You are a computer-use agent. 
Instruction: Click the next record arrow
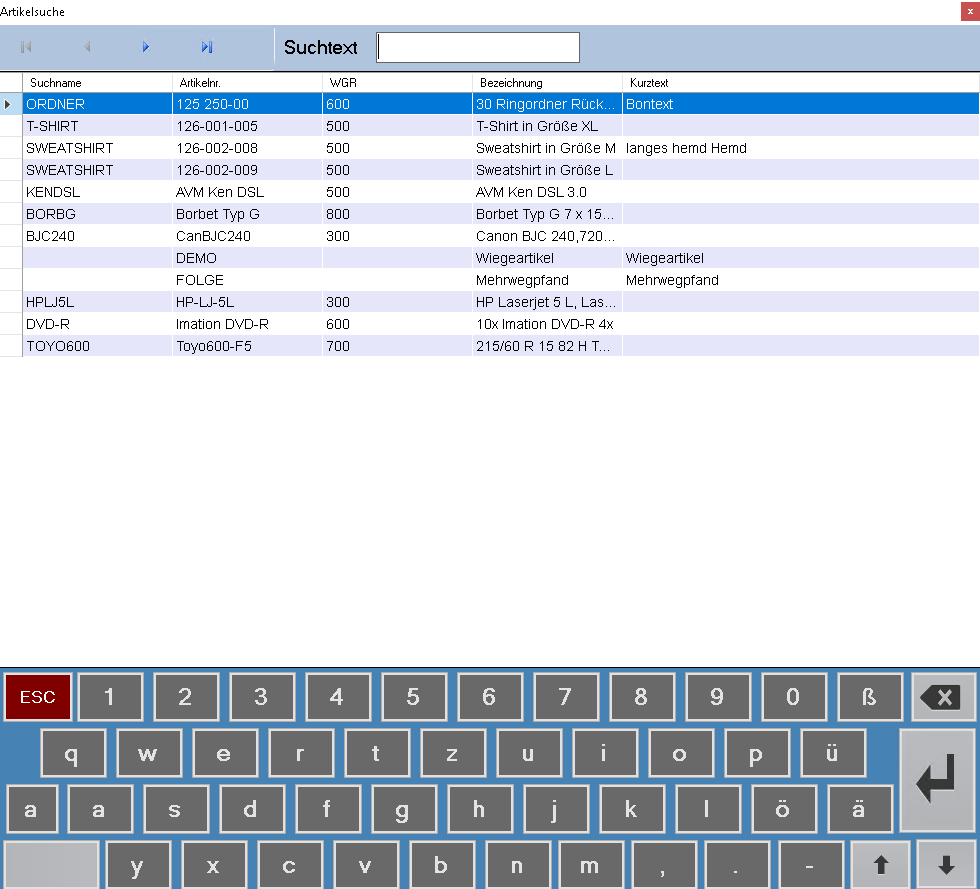pyautogui.click(x=146, y=47)
